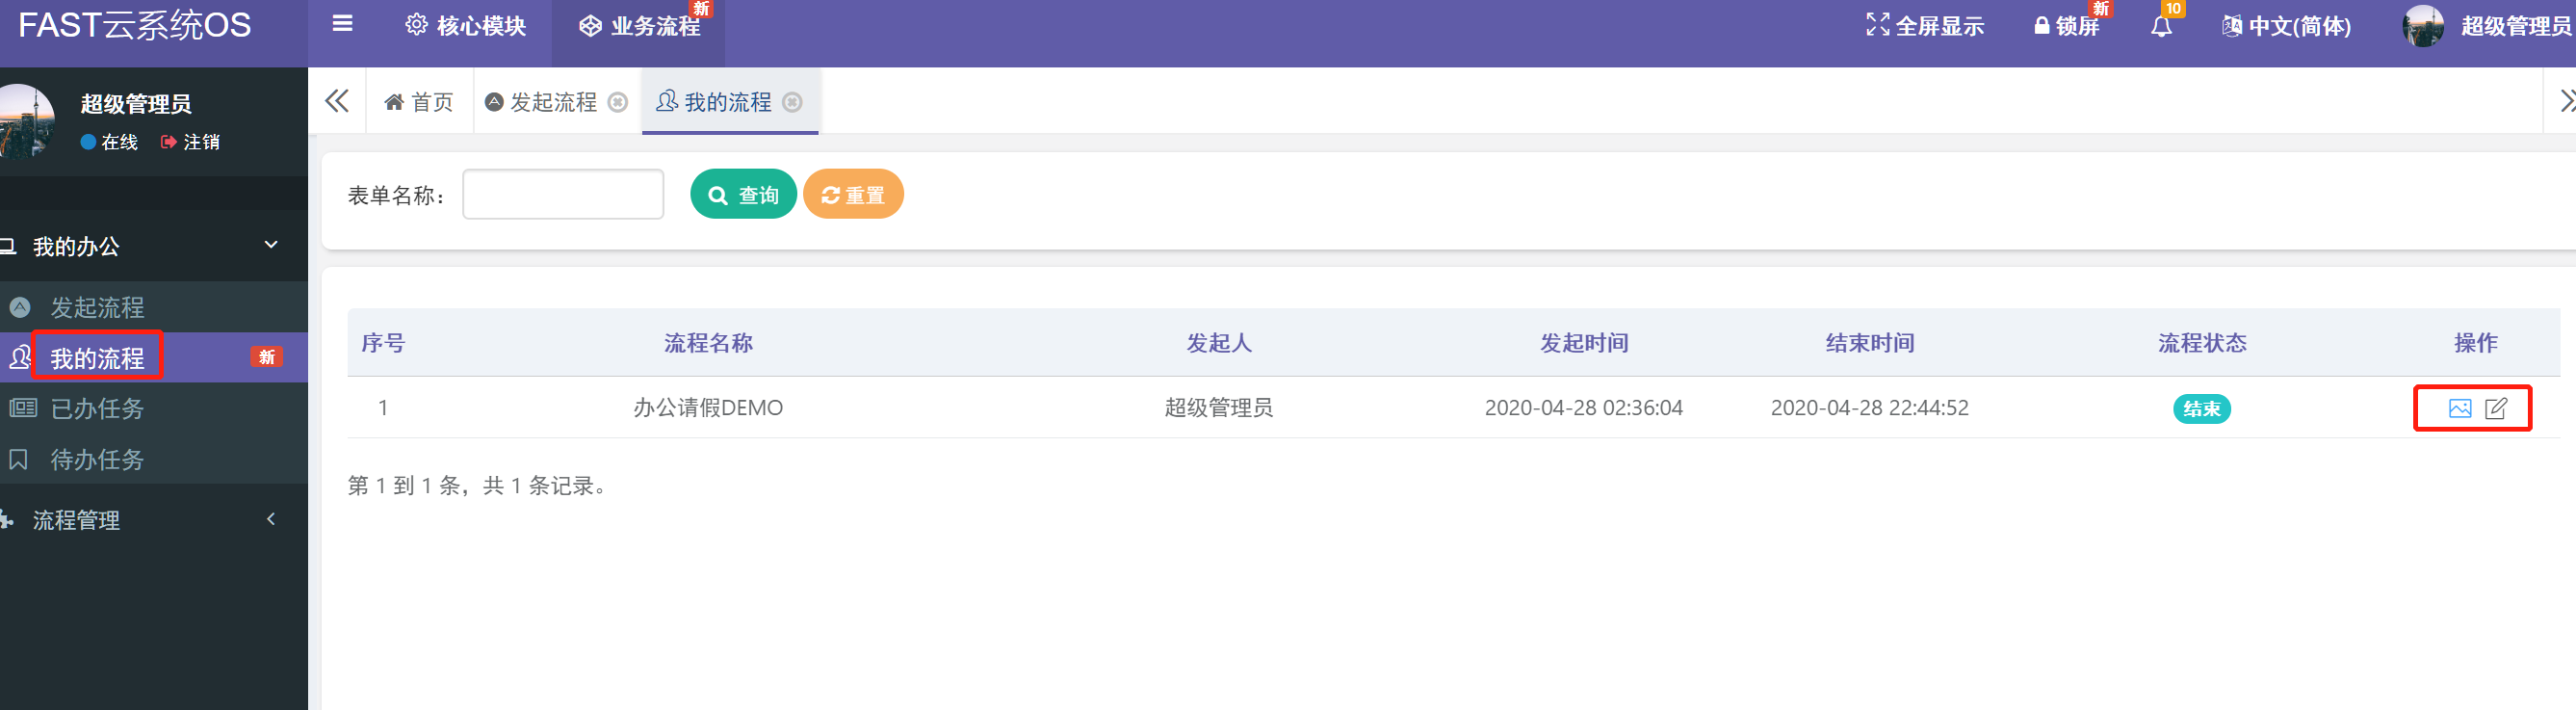The image size is (2576, 710).
Task: Open the 核心模块 top menu
Action: 465,26
